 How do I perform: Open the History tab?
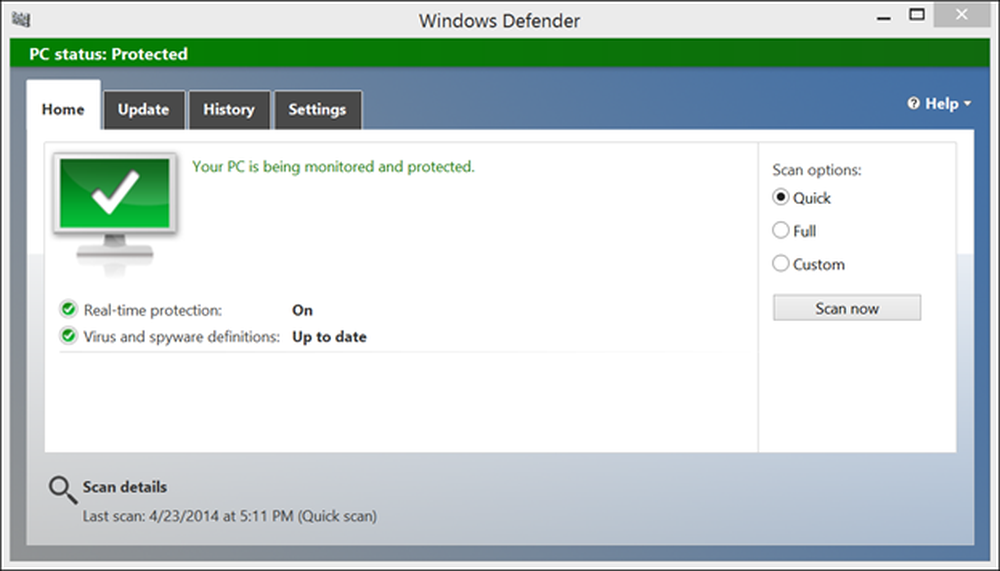pos(229,110)
